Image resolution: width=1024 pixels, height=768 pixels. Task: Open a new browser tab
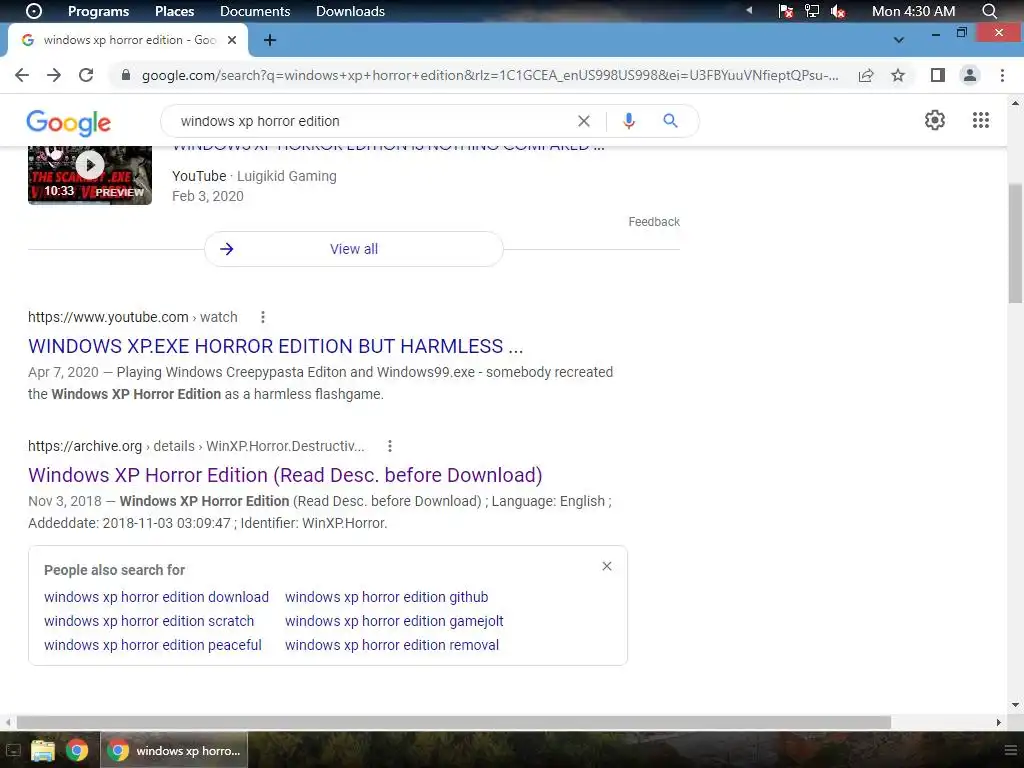[x=270, y=40]
